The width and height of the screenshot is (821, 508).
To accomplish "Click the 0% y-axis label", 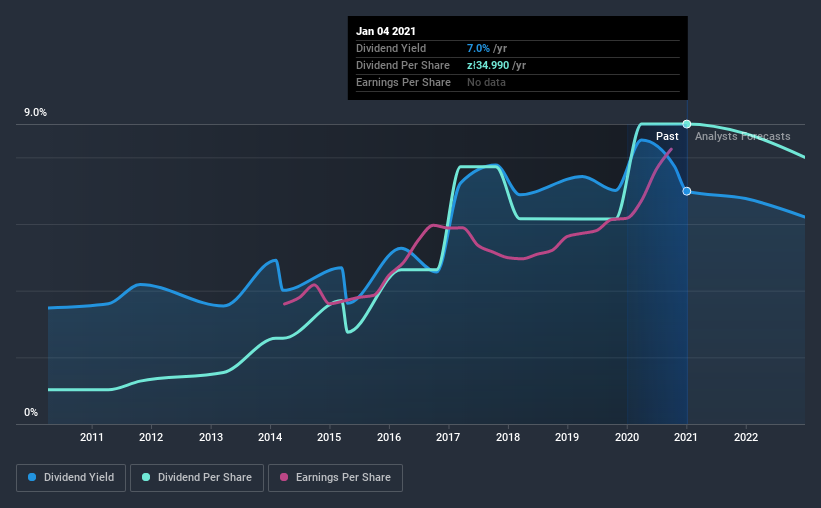I will (31, 413).
